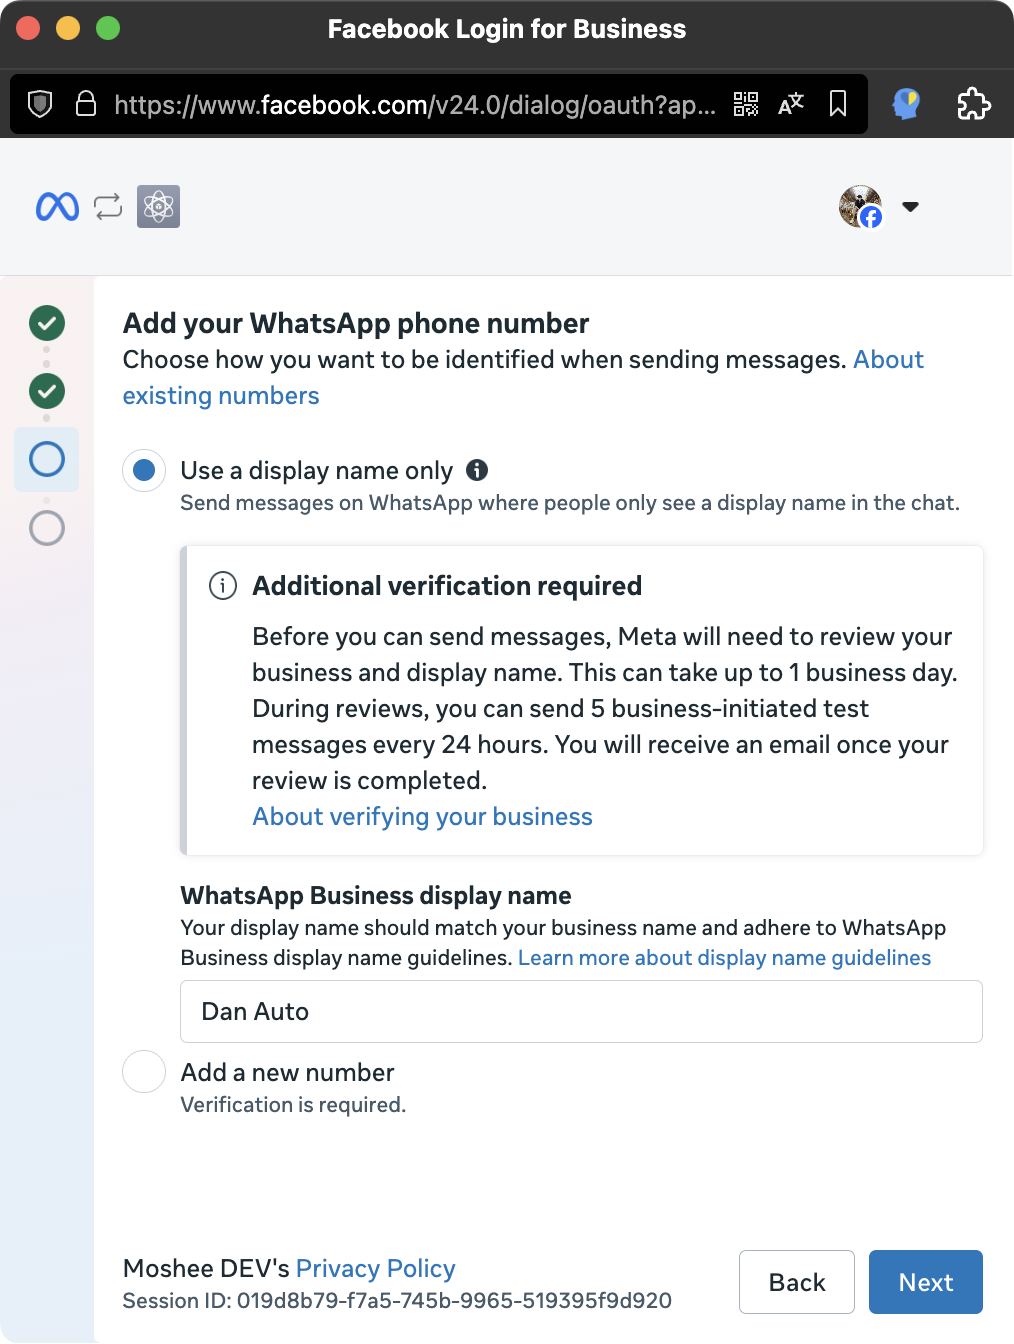Click the Session ID text

(x=397, y=1301)
